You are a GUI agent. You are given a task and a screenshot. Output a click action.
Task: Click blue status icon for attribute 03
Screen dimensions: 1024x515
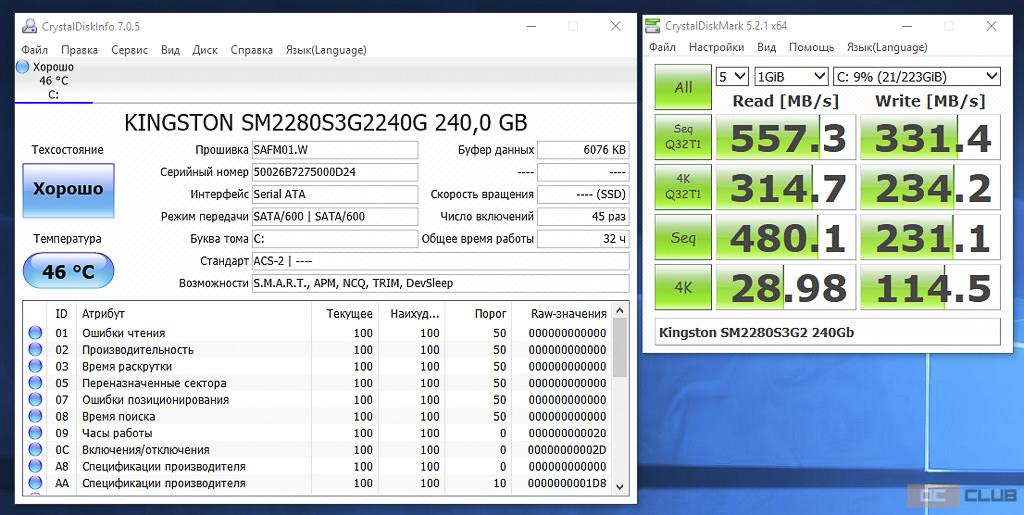pyautogui.click(x=35, y=366)
